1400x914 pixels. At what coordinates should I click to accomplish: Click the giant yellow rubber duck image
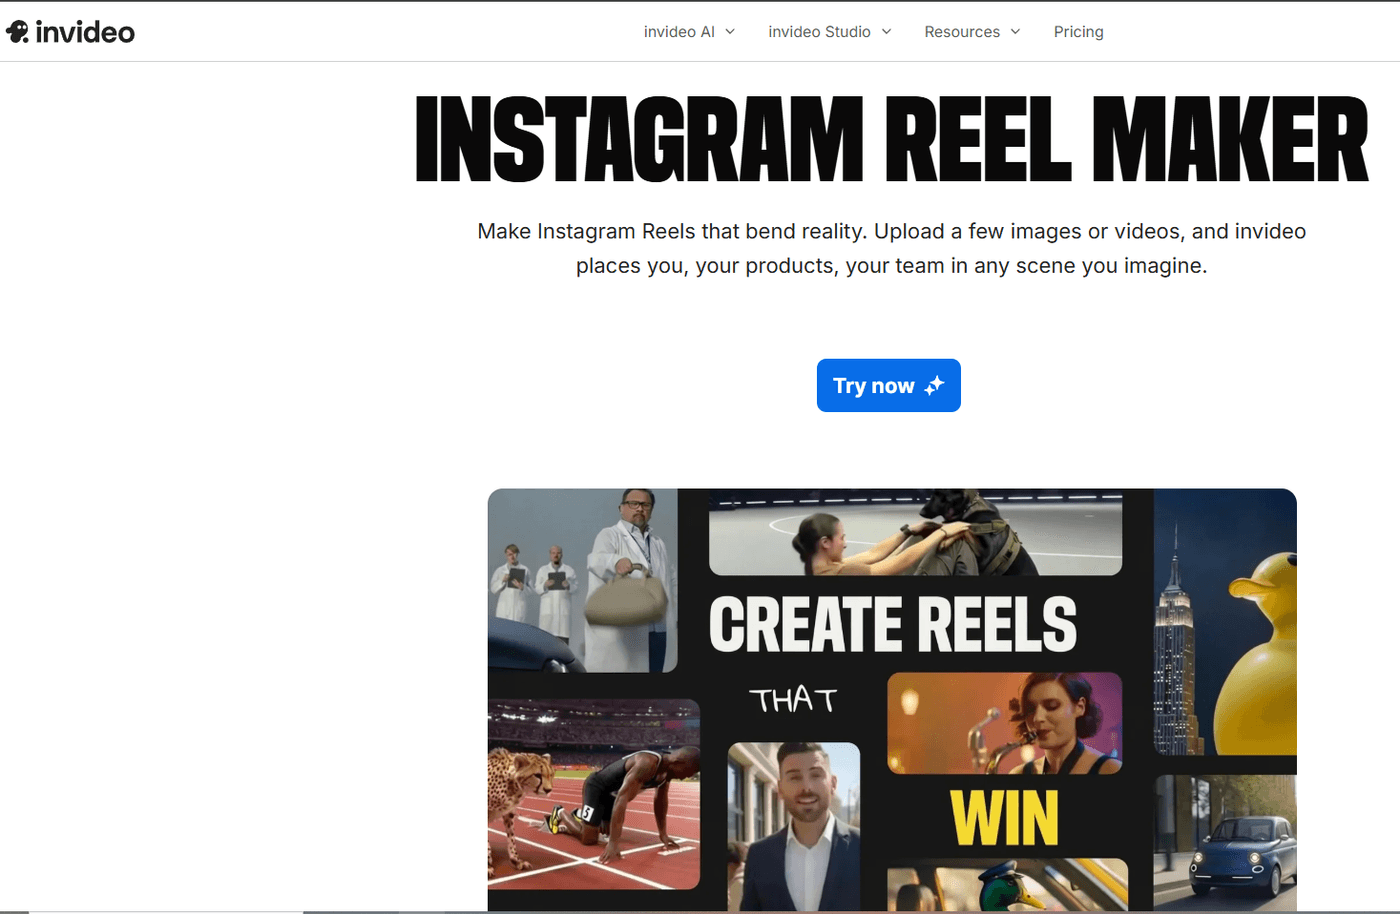tap(1225, 621)
